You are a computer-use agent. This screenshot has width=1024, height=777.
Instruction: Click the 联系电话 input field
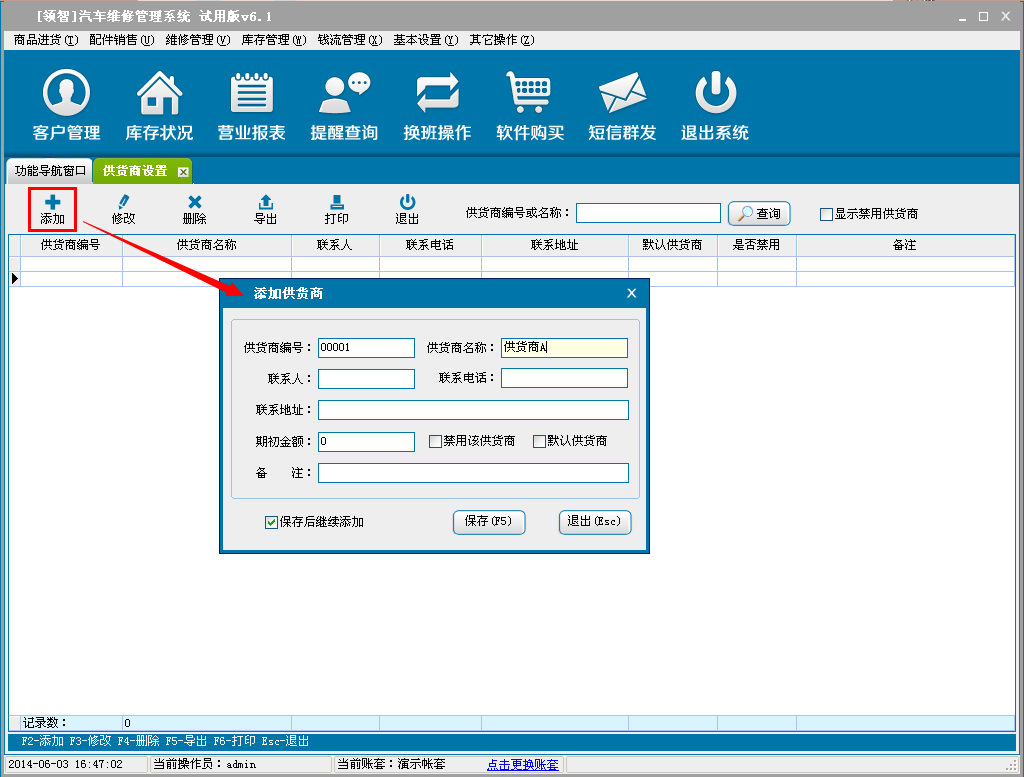[x=564, y=378]
